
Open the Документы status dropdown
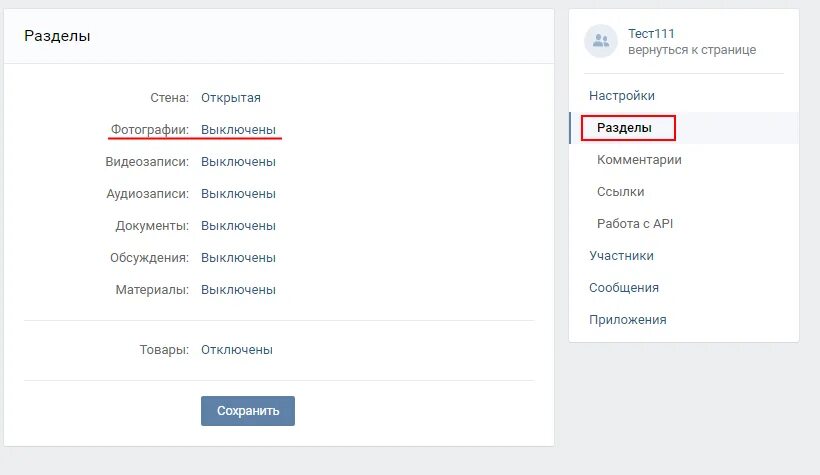(x=238, y=226)
